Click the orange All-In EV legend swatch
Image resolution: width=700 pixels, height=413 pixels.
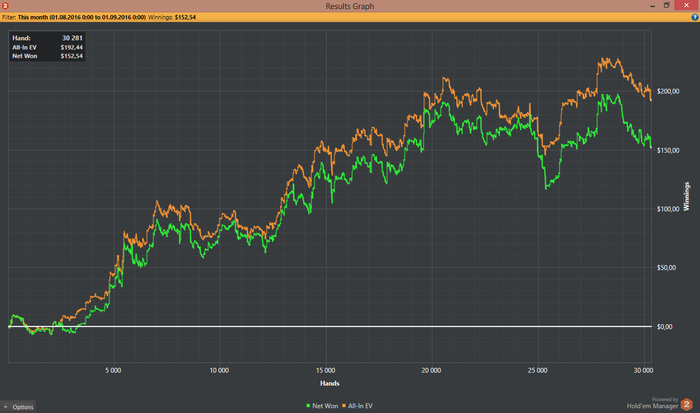(344, 406)
